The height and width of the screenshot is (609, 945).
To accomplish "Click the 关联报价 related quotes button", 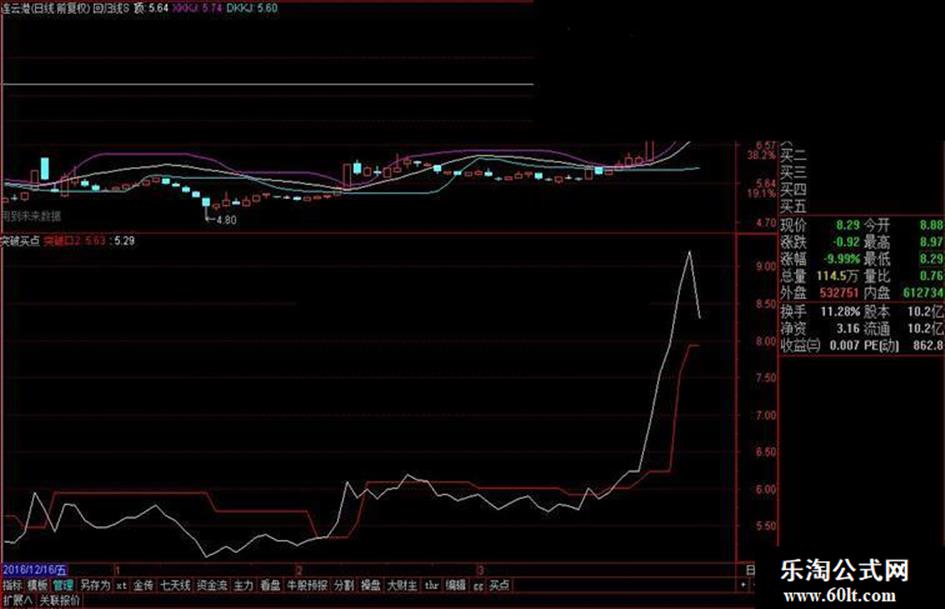I will click(59, 600).
